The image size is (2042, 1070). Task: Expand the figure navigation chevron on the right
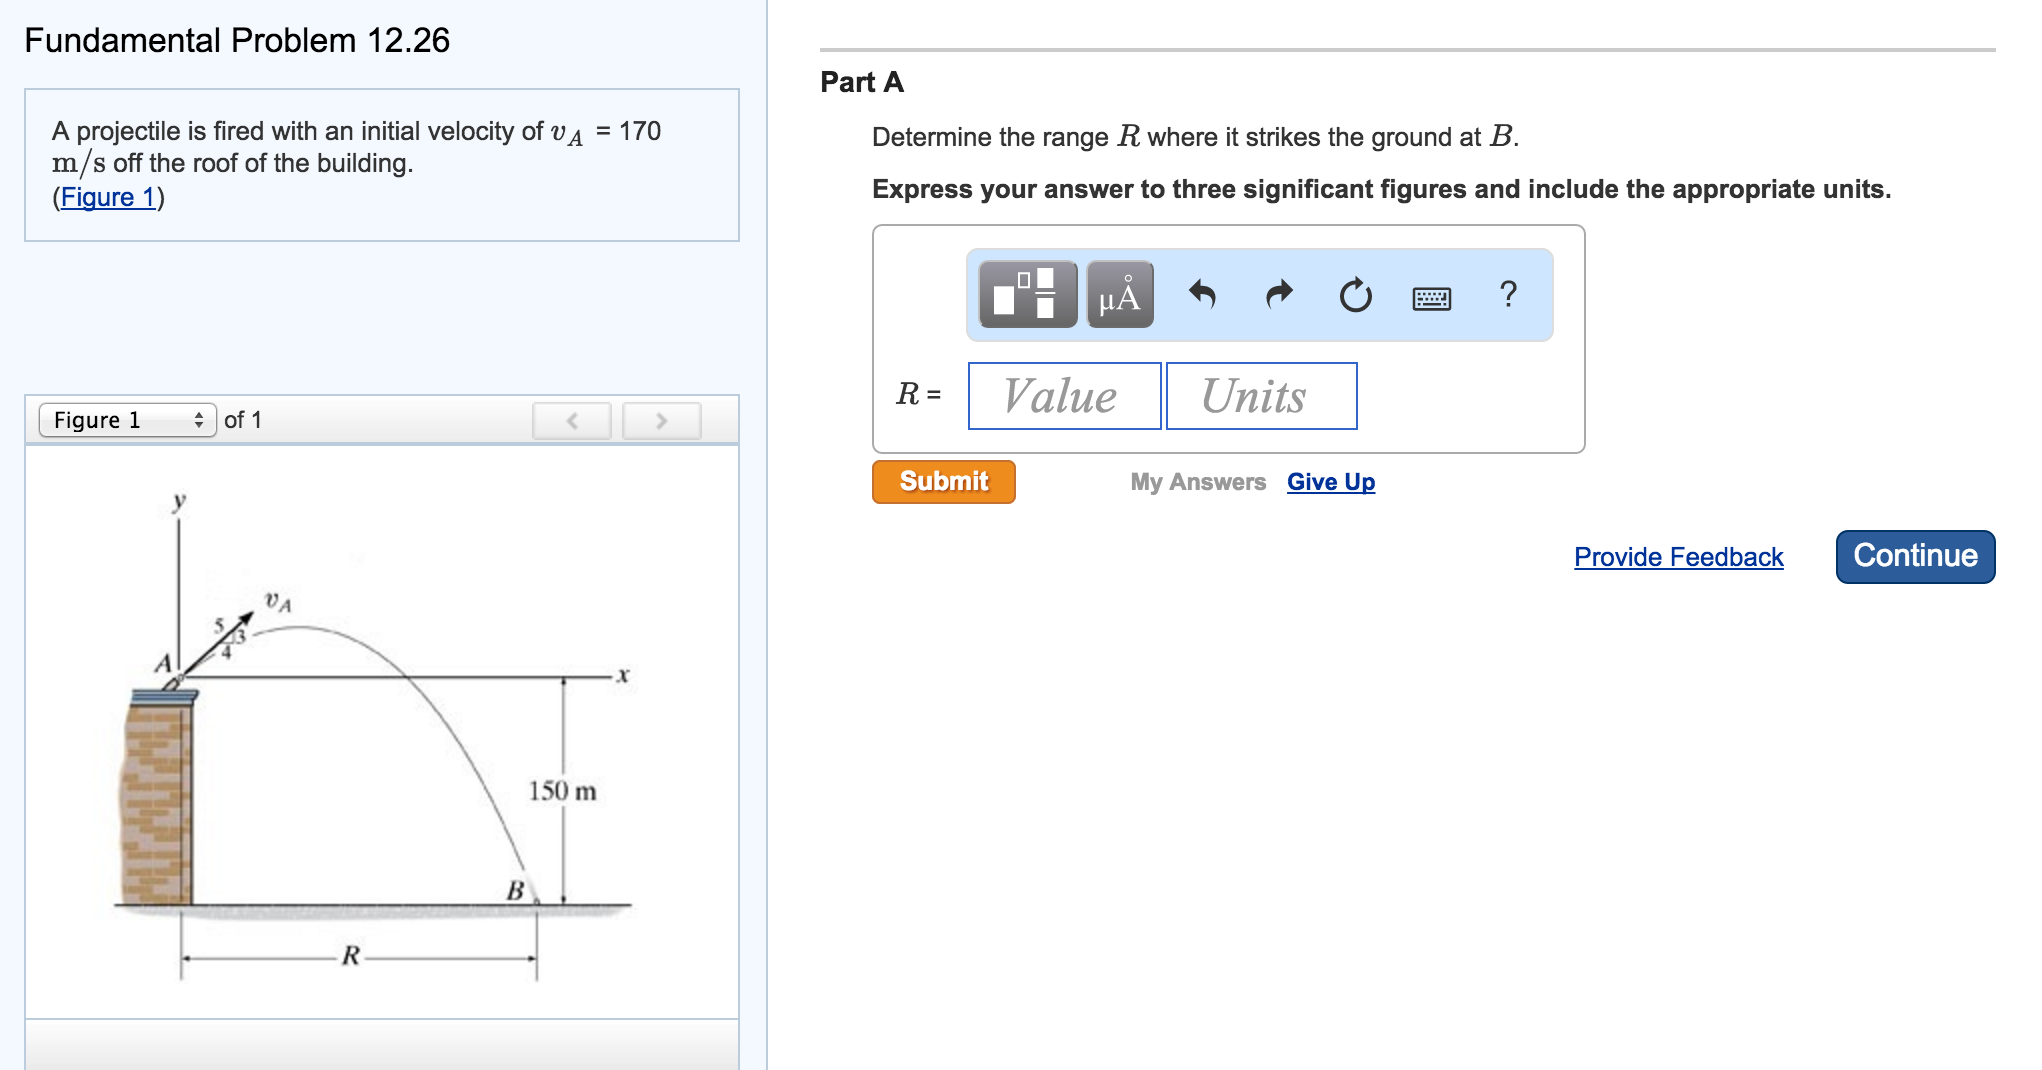[660, 420]
